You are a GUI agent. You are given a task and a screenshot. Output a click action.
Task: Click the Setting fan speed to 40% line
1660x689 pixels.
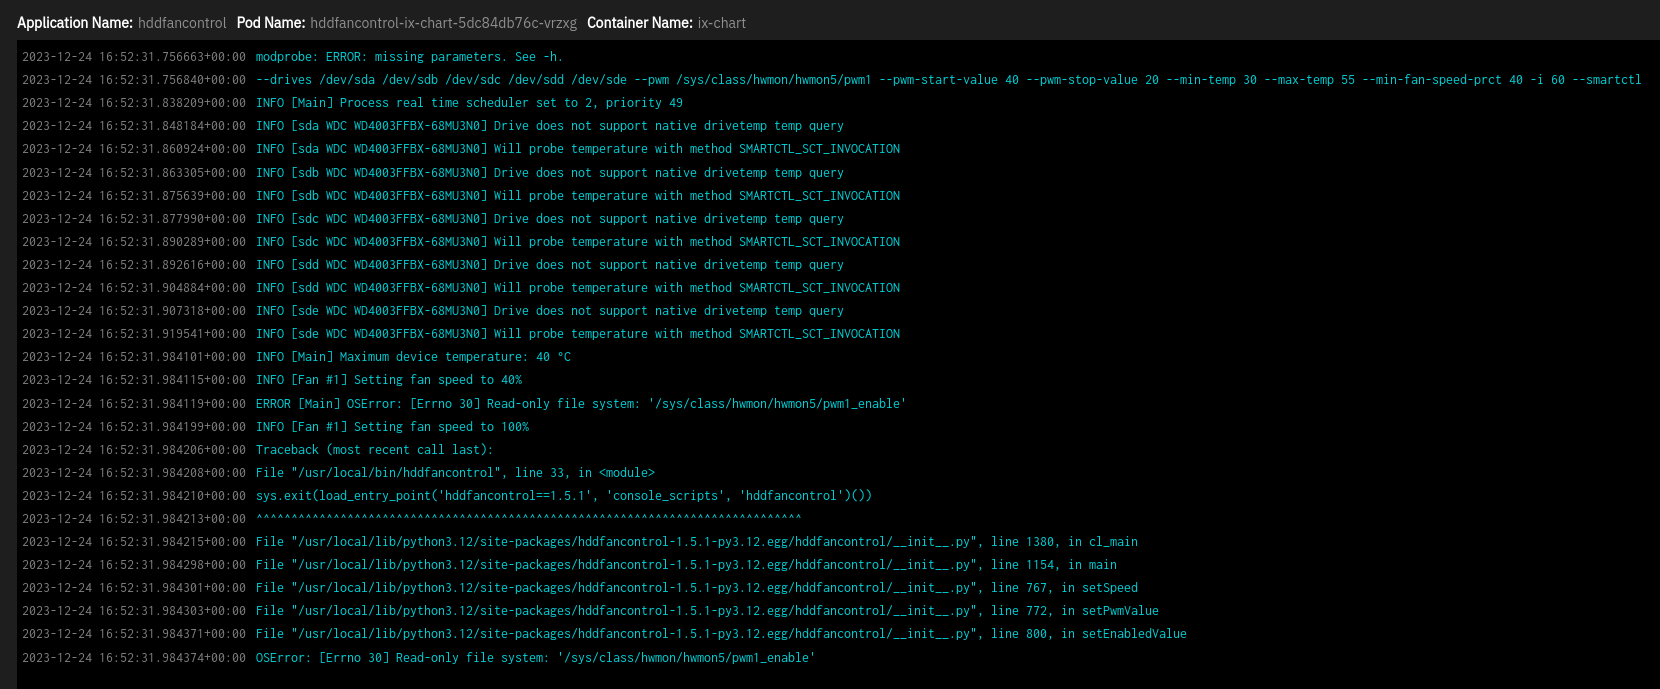388,380
